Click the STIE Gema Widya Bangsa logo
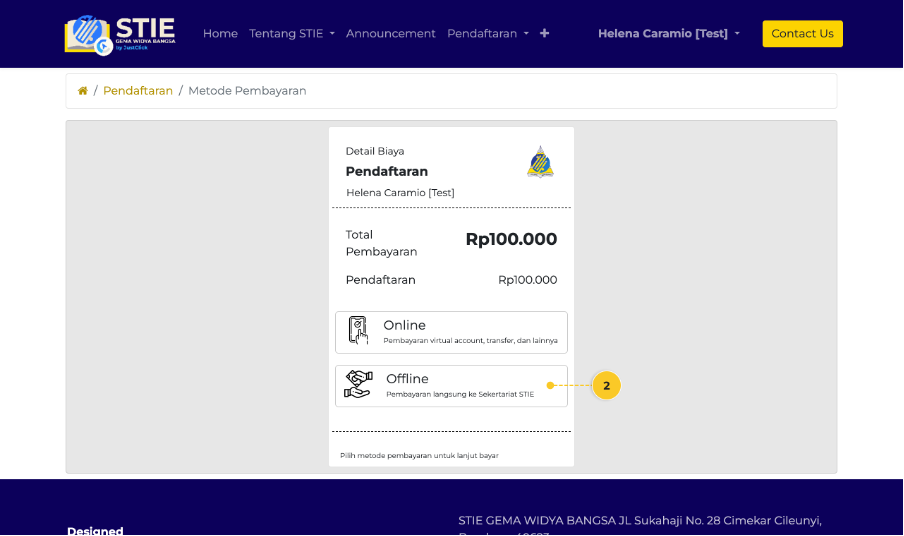 [x=120, y=33]
